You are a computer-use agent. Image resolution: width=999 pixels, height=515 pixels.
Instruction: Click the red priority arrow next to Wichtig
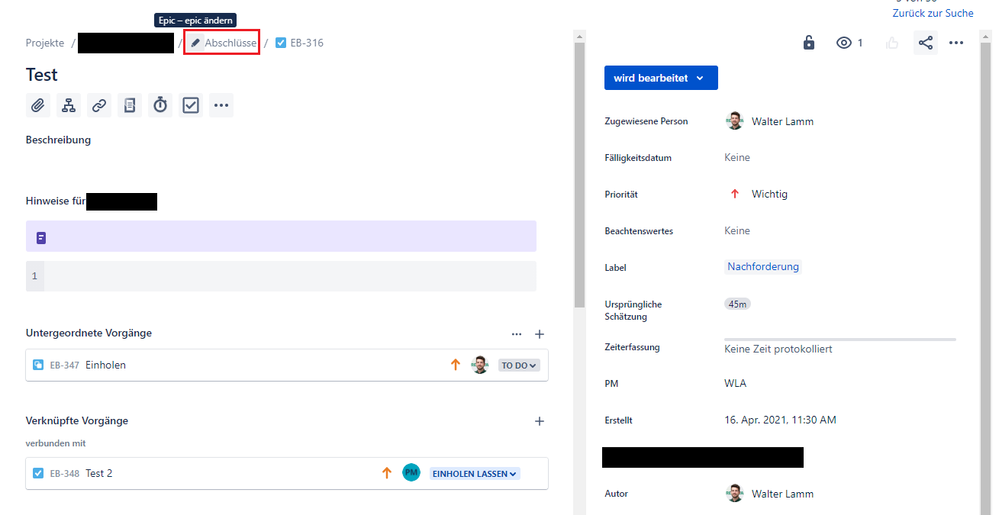[x=735, y=194]
